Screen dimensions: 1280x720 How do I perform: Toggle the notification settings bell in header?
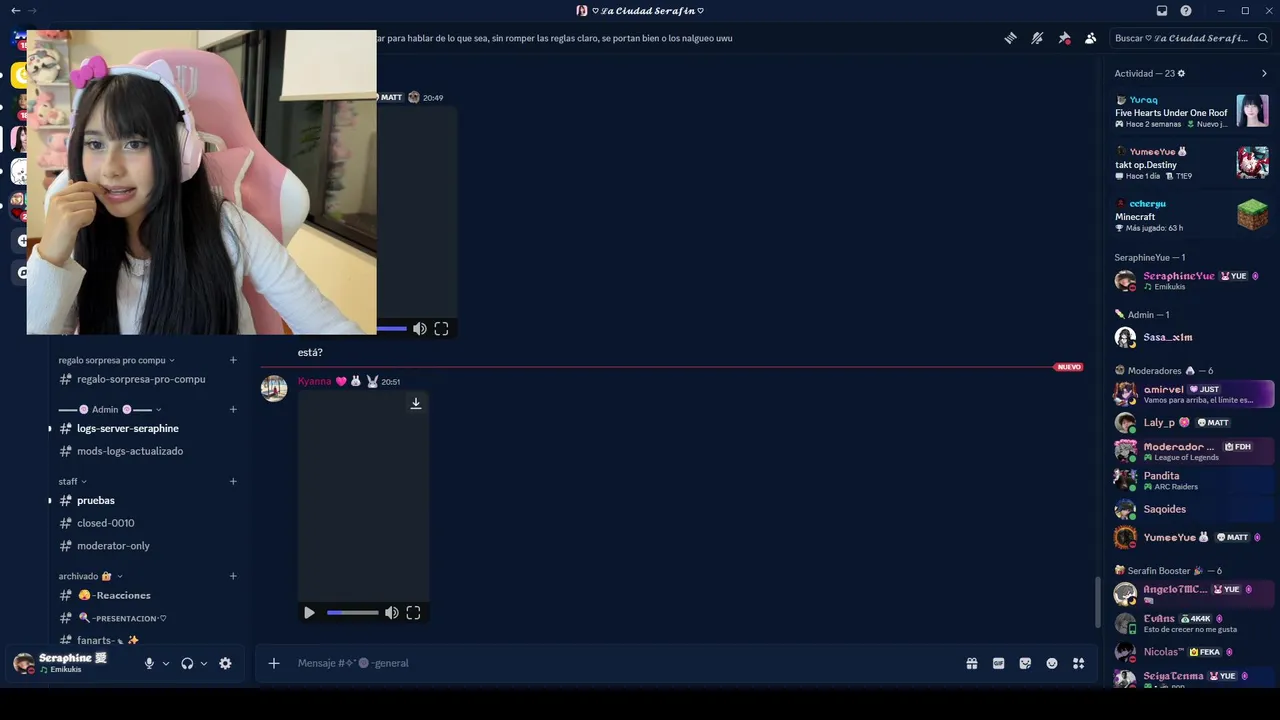click(1037, 38)
